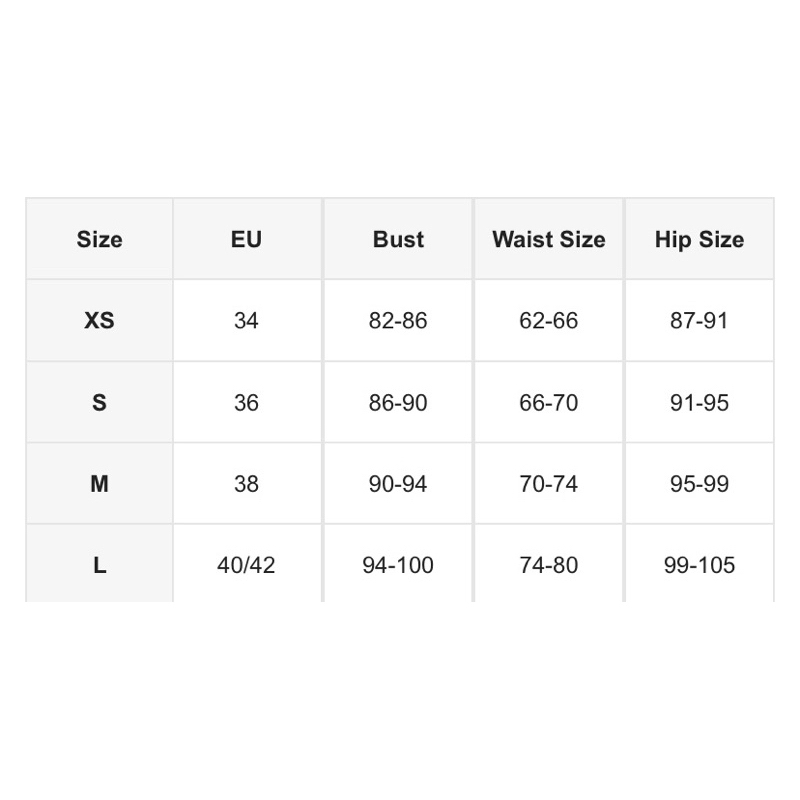
Task: Click waist measurement 62-66
Action: coord(548,320)
